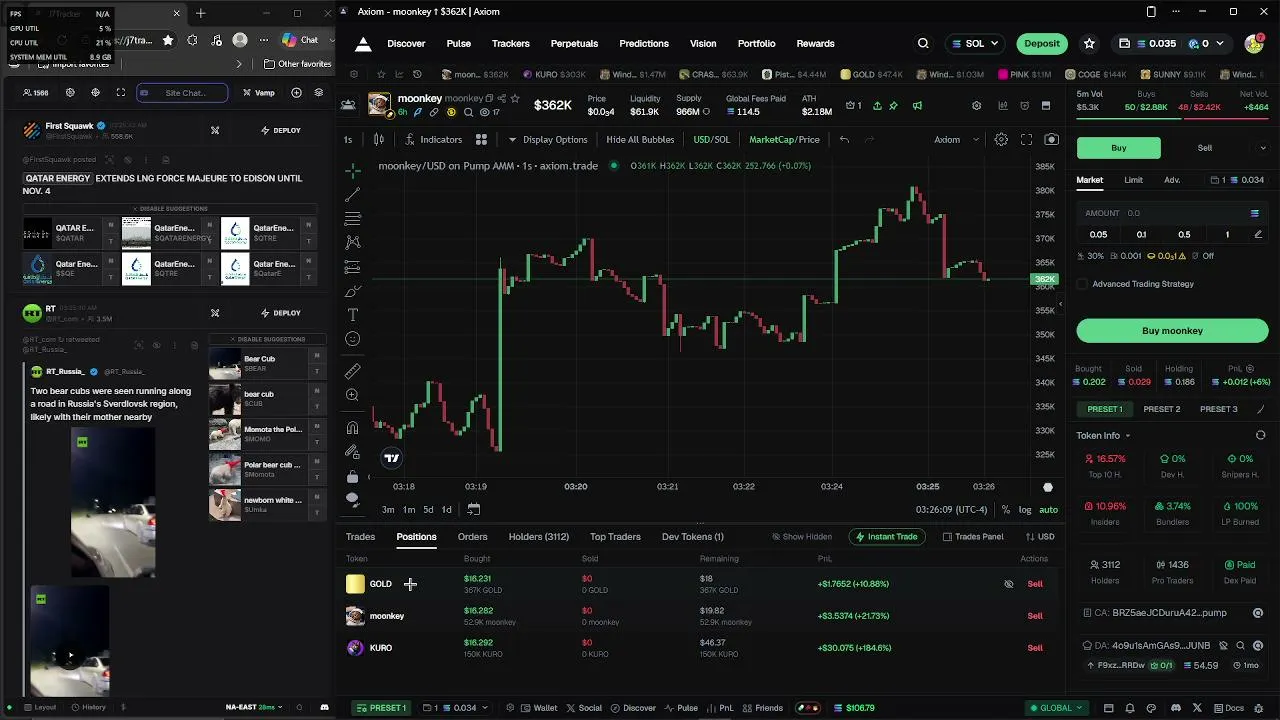Switch to the Holders (3112) tab
Viewport: 1280px width, 720px height.
538,537
